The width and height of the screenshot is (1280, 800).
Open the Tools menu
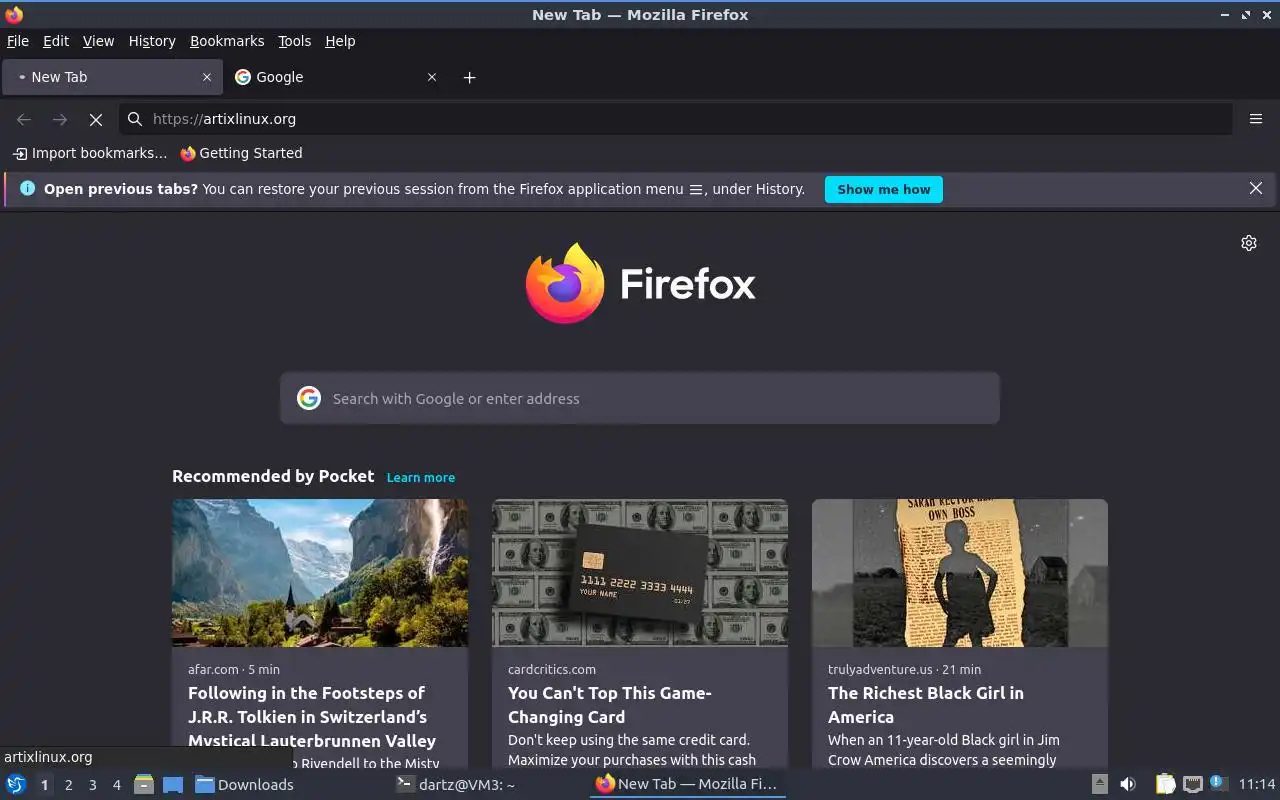(x=295, y=41)
